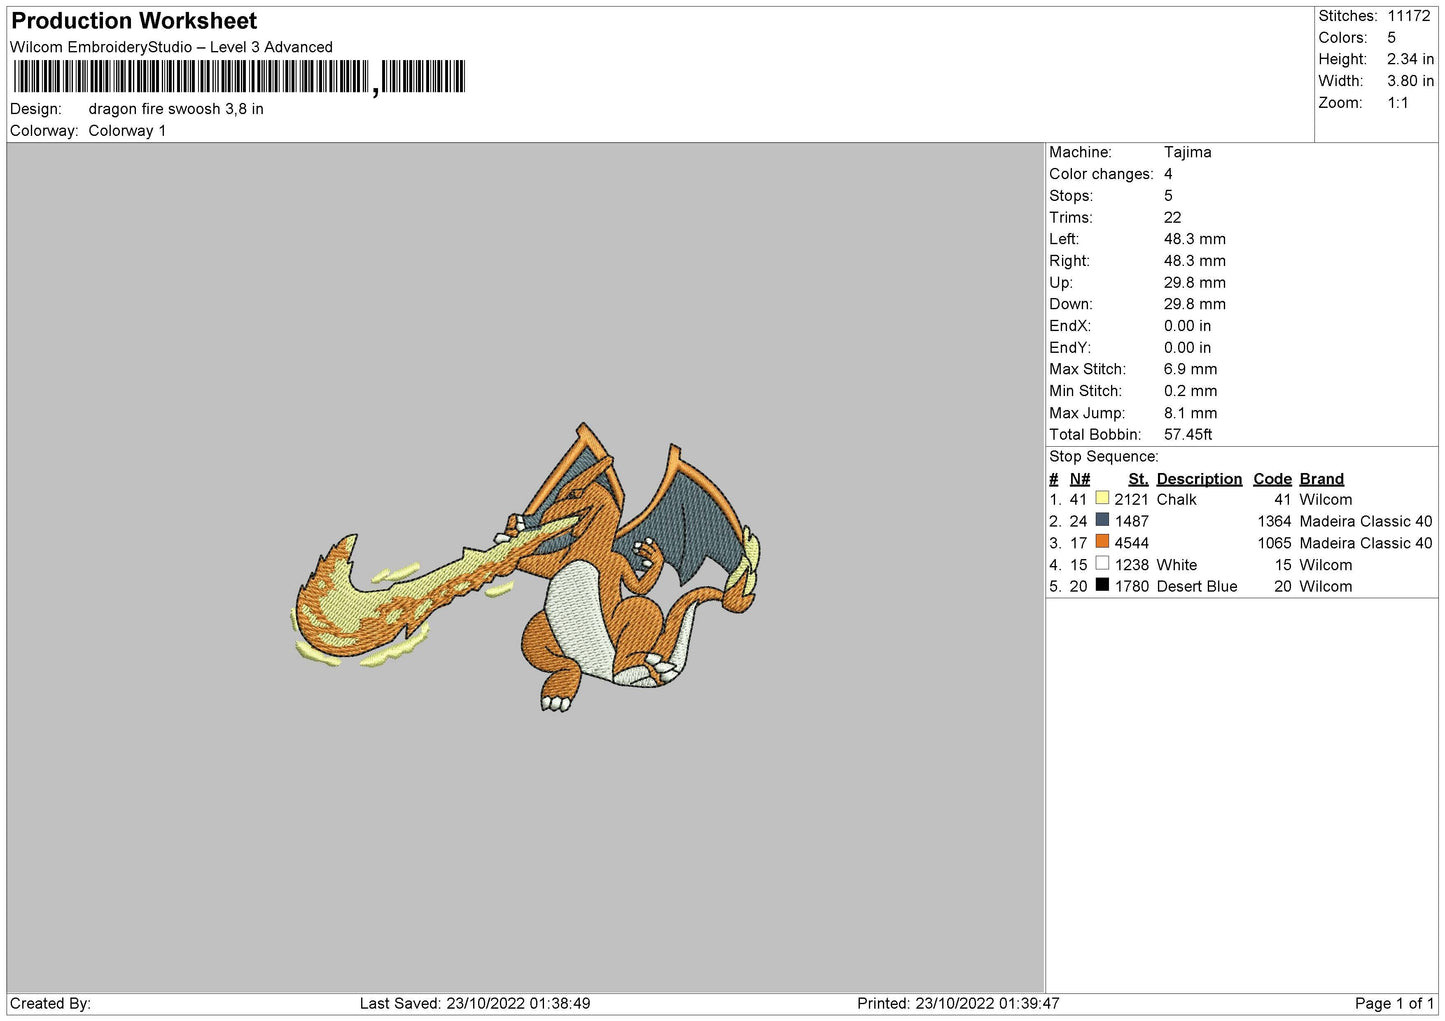Viewport: 1445px width, 1021px height.
Task: Click the Max Stitch value 6.9 mm
Action: point(1190,370)
